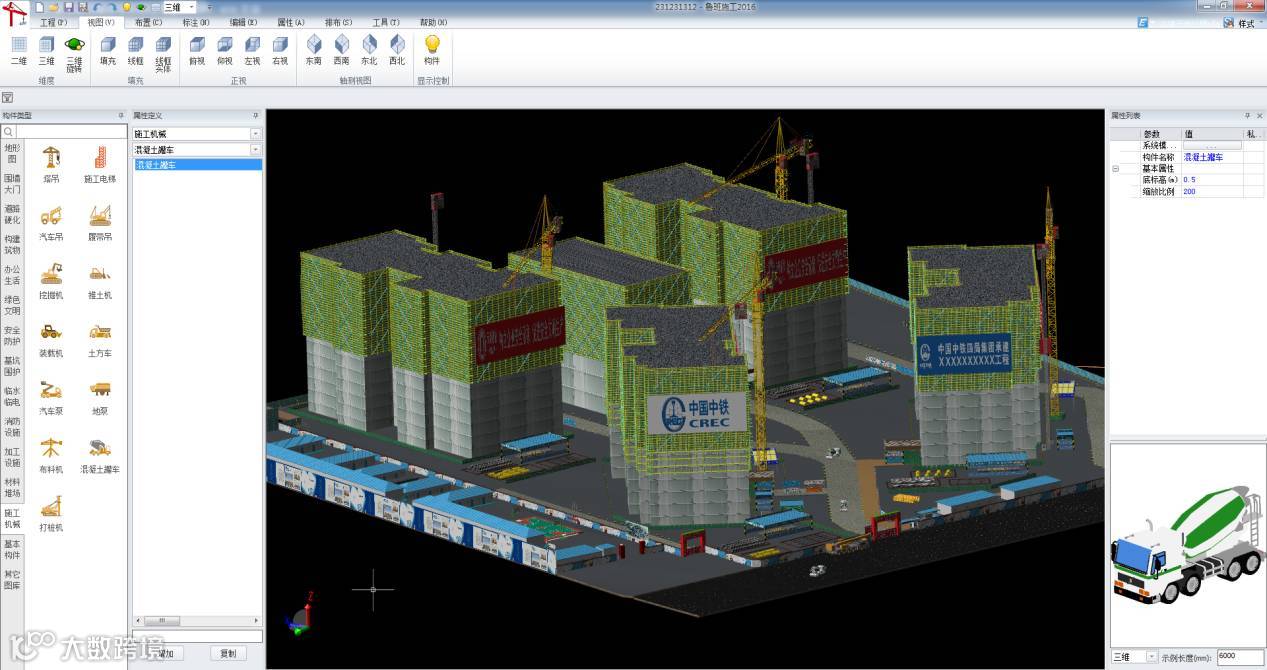Pick the 汽车泵 truck pump component
The height and width of the screenshot is (670, 1267).
[x=51, y=397]
